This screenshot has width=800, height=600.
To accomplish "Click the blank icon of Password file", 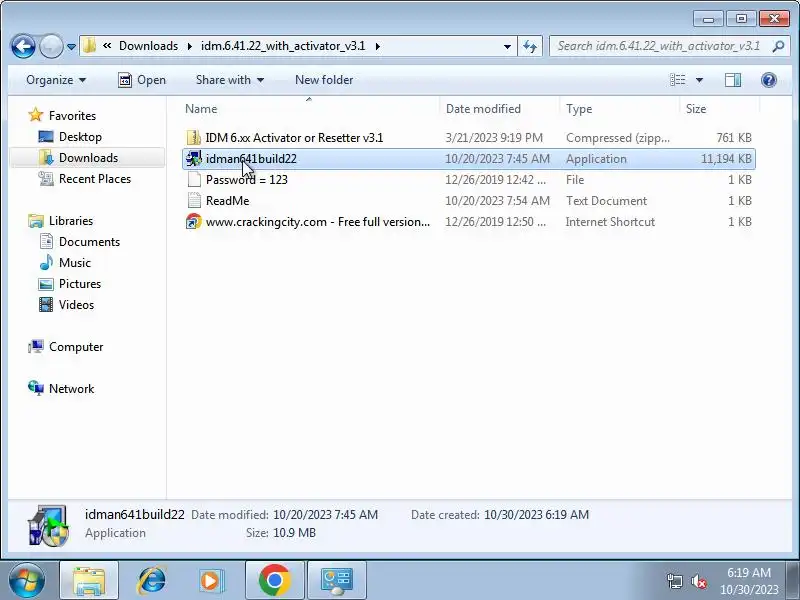I will (x=194, y=180).
